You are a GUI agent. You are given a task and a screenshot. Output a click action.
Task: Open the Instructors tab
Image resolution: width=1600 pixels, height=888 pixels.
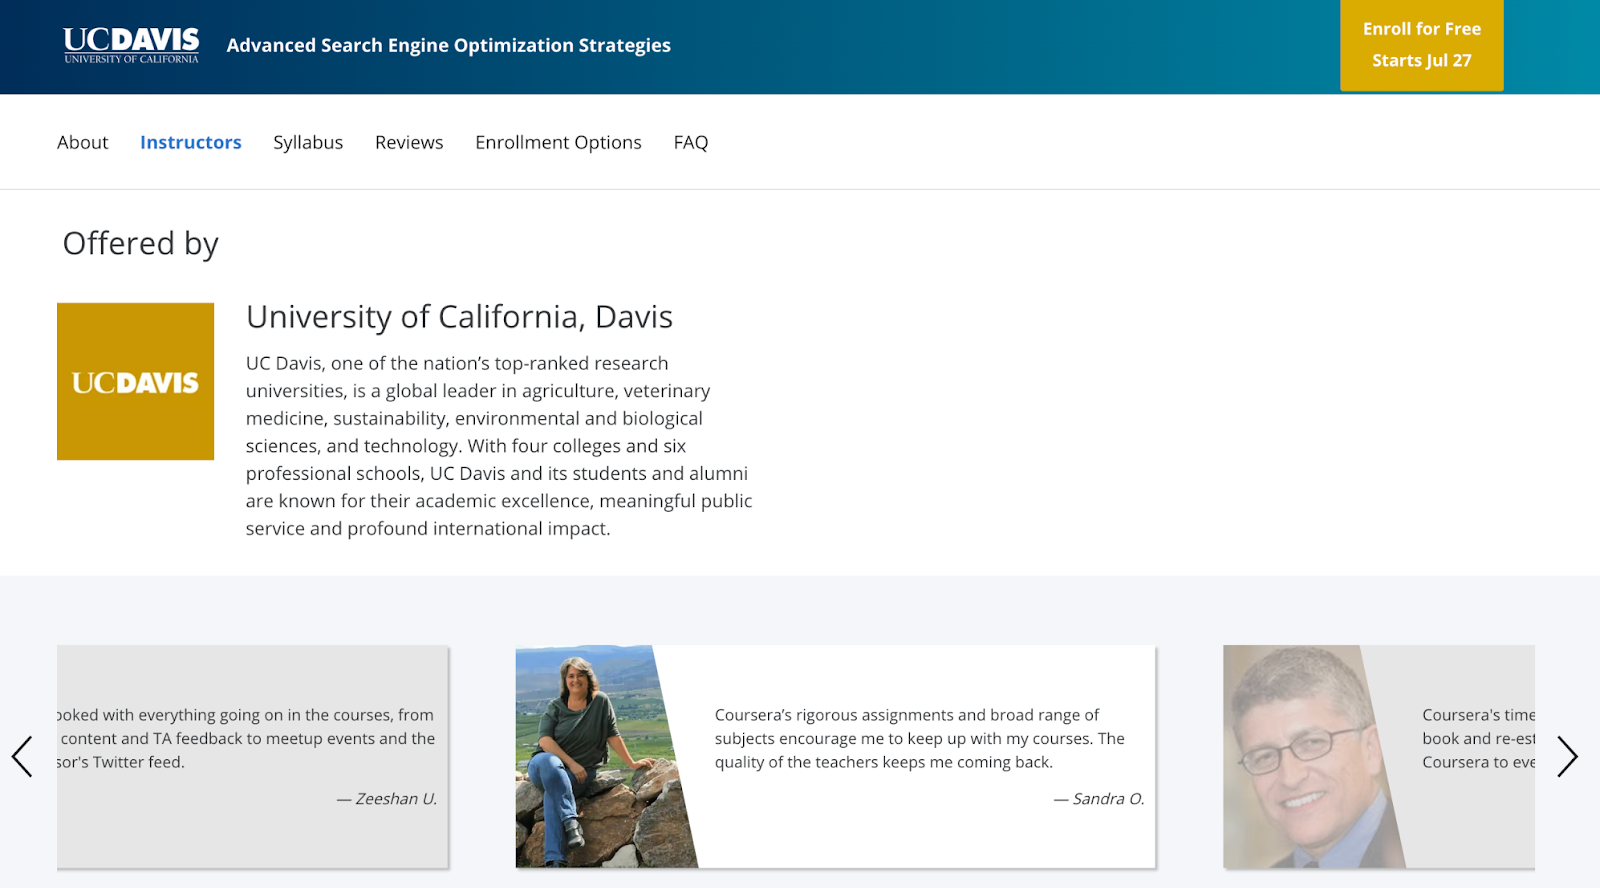190,142
